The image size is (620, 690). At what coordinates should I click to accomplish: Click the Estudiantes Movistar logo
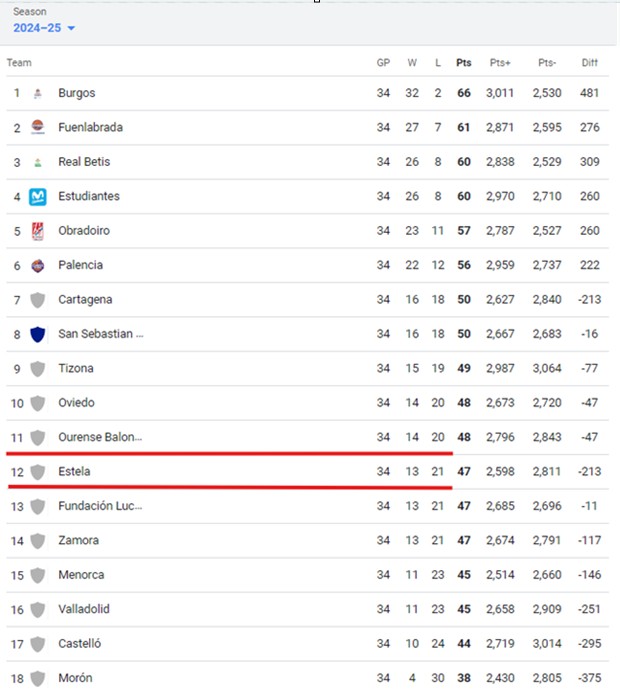click(38, 196)
